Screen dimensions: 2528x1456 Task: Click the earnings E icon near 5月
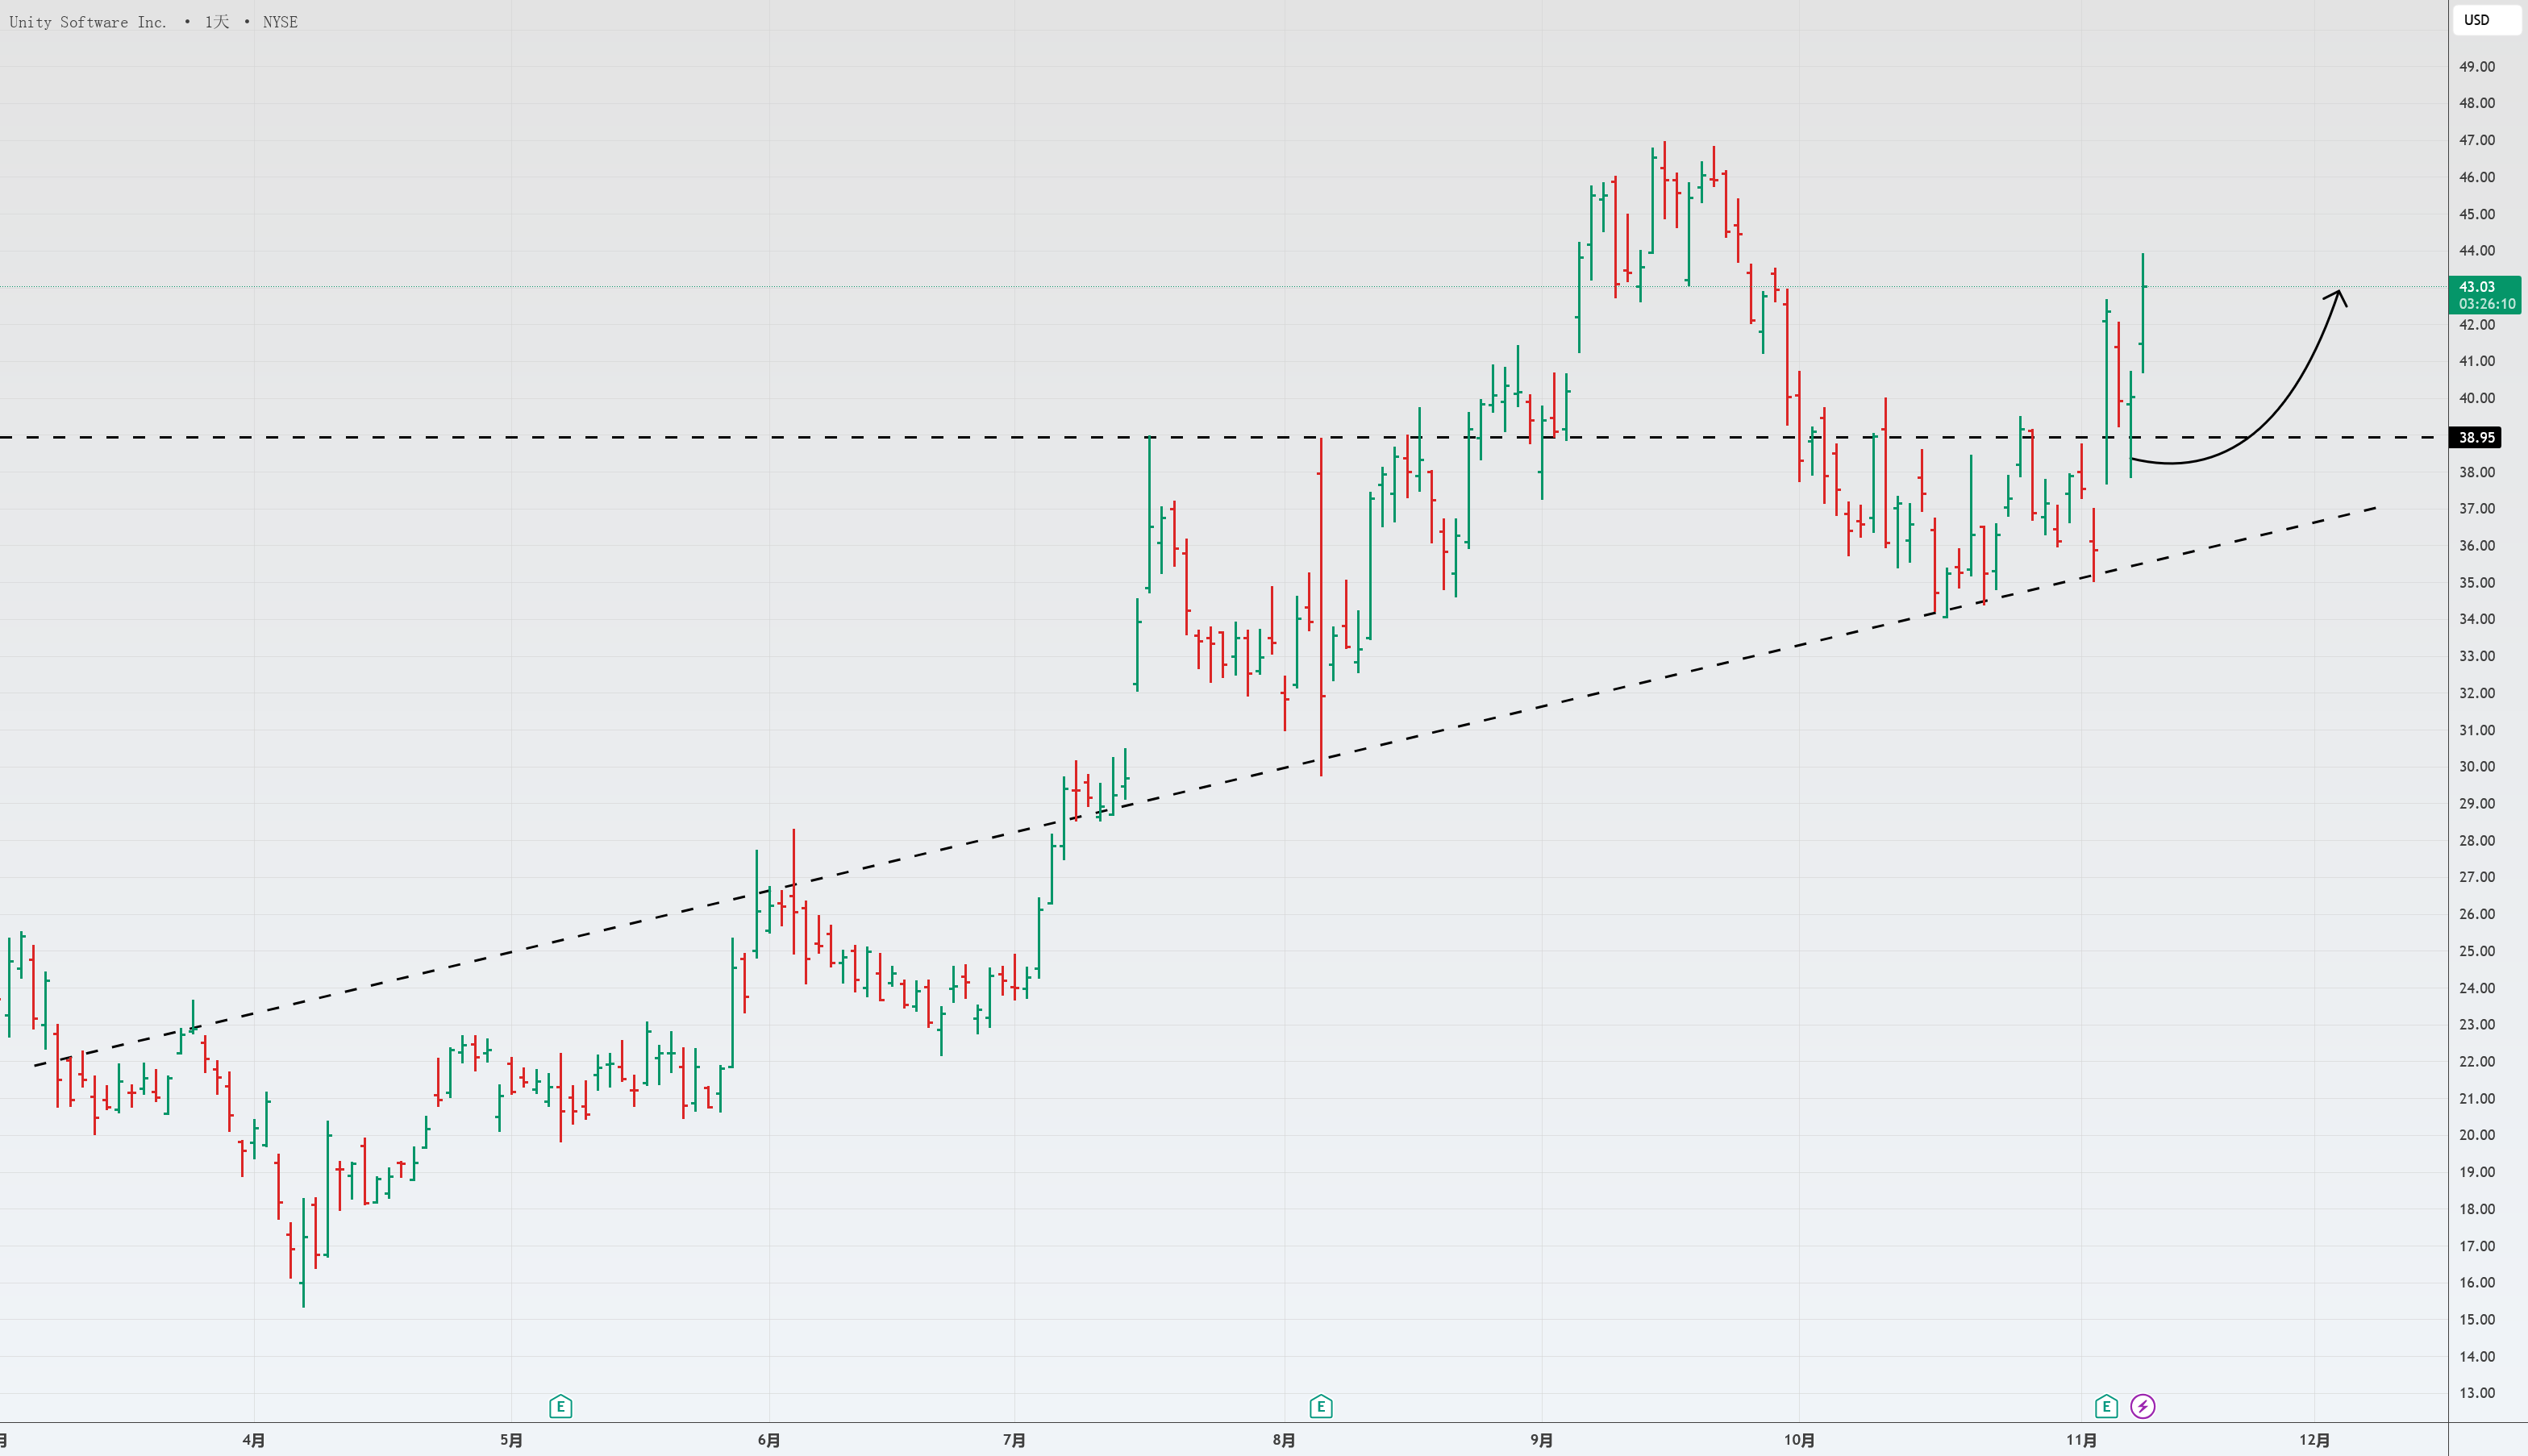tap(562, 1406)
